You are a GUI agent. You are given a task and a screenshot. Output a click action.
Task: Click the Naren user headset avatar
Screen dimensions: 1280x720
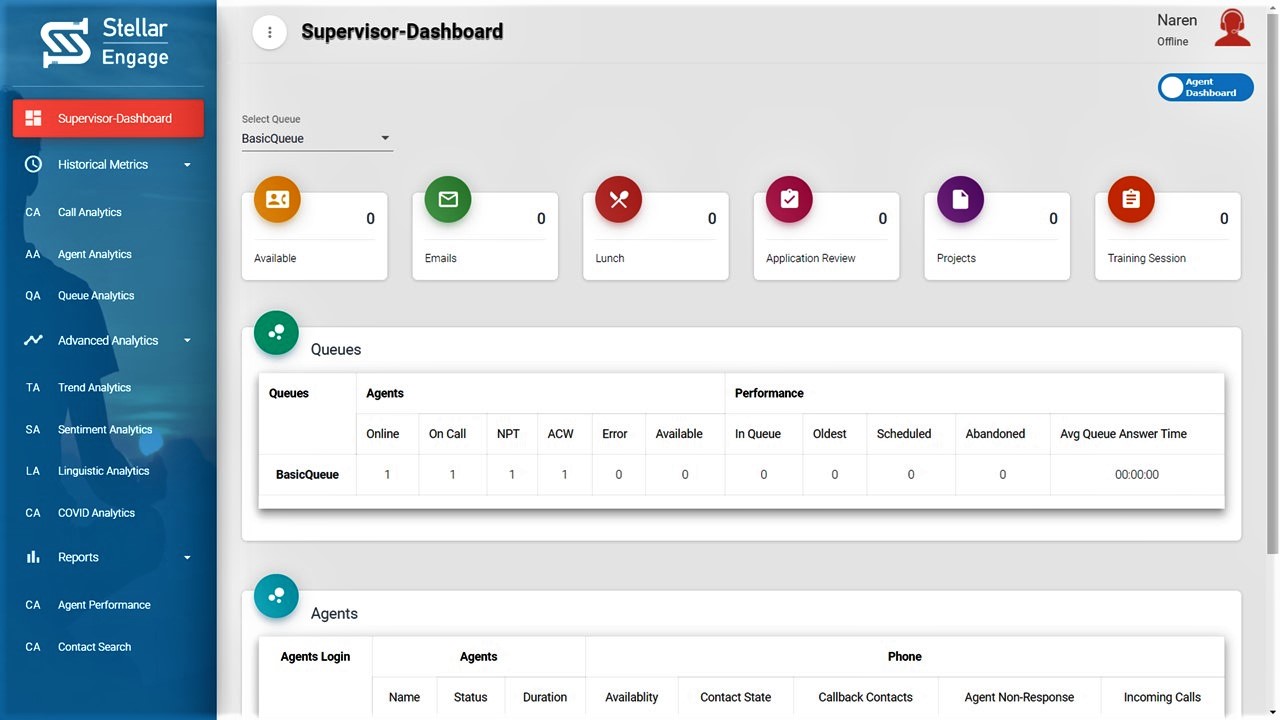tap(1232, 29)
